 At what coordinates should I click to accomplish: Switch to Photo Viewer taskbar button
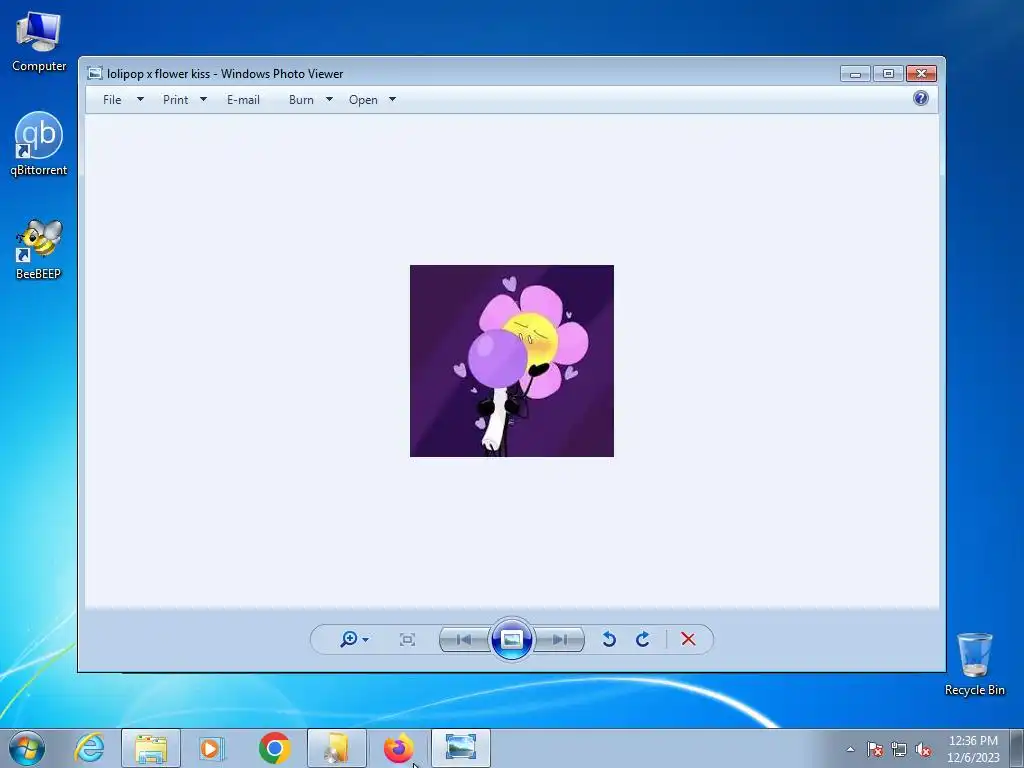tap(460, 748)
